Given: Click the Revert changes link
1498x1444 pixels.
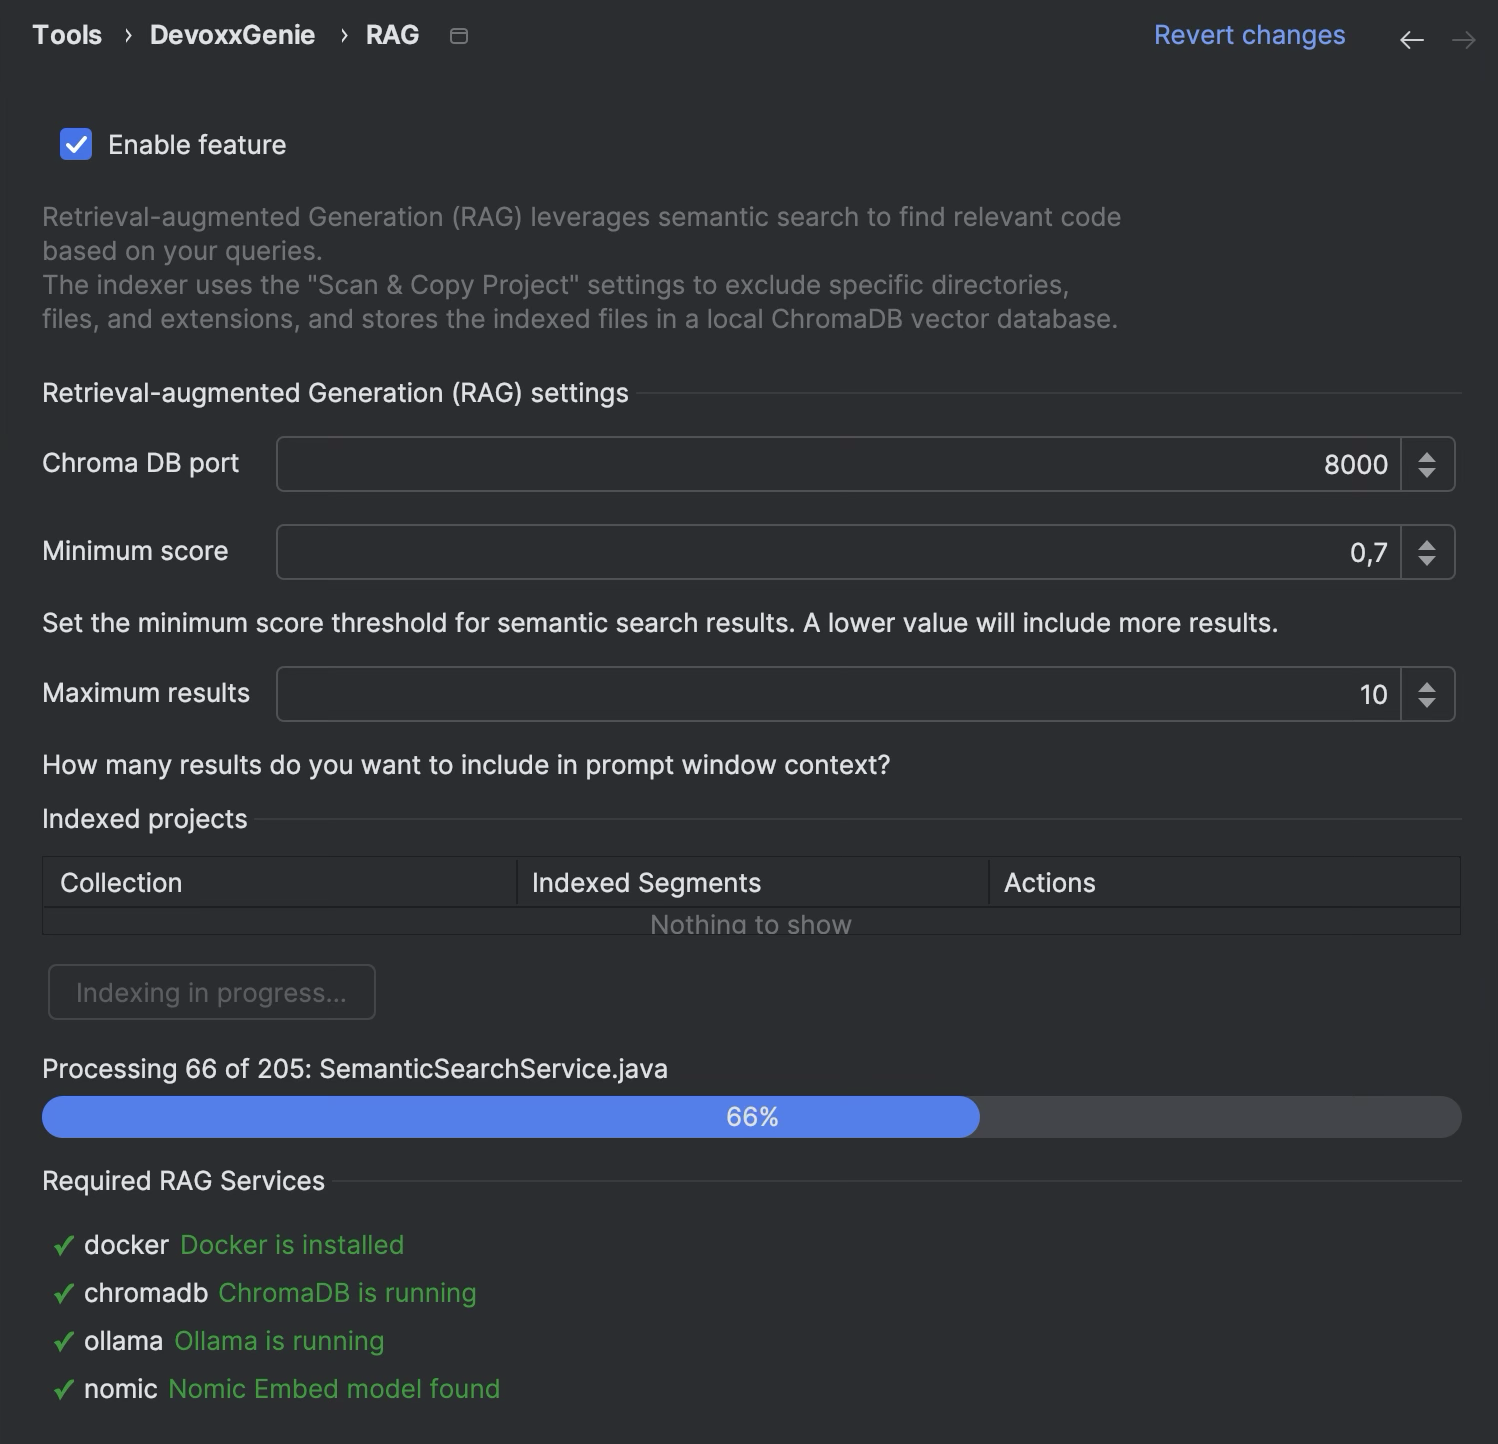Looking at the screenshot, I should point(1249,35).
